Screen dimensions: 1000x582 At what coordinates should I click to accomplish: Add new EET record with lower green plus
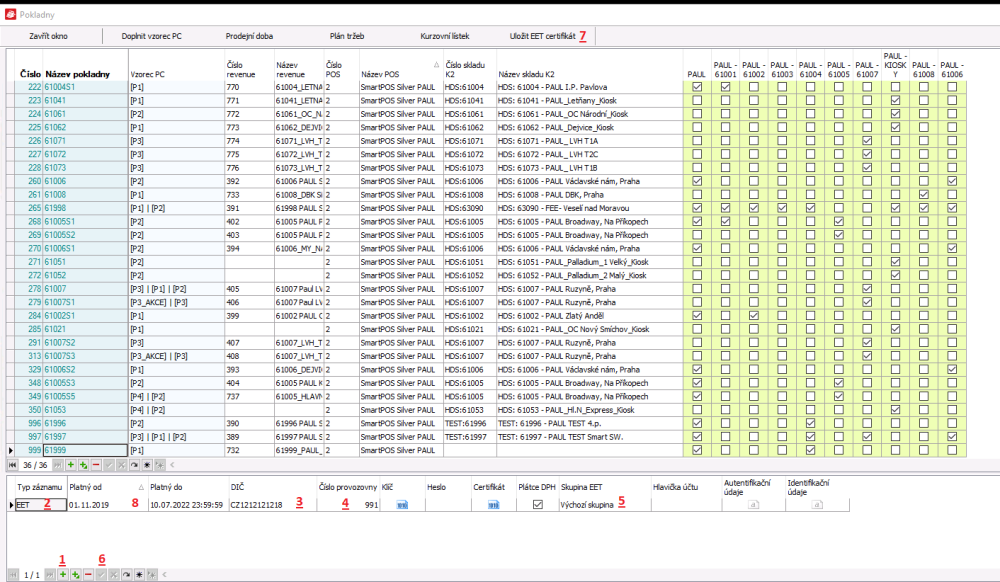point(63,574)
